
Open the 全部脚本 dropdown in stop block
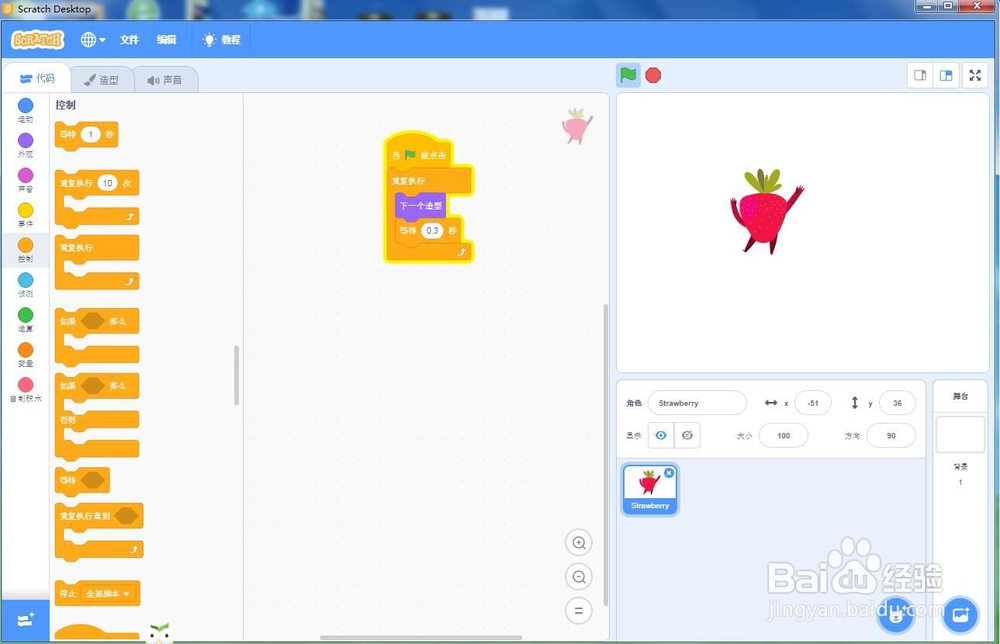point(107,594)
